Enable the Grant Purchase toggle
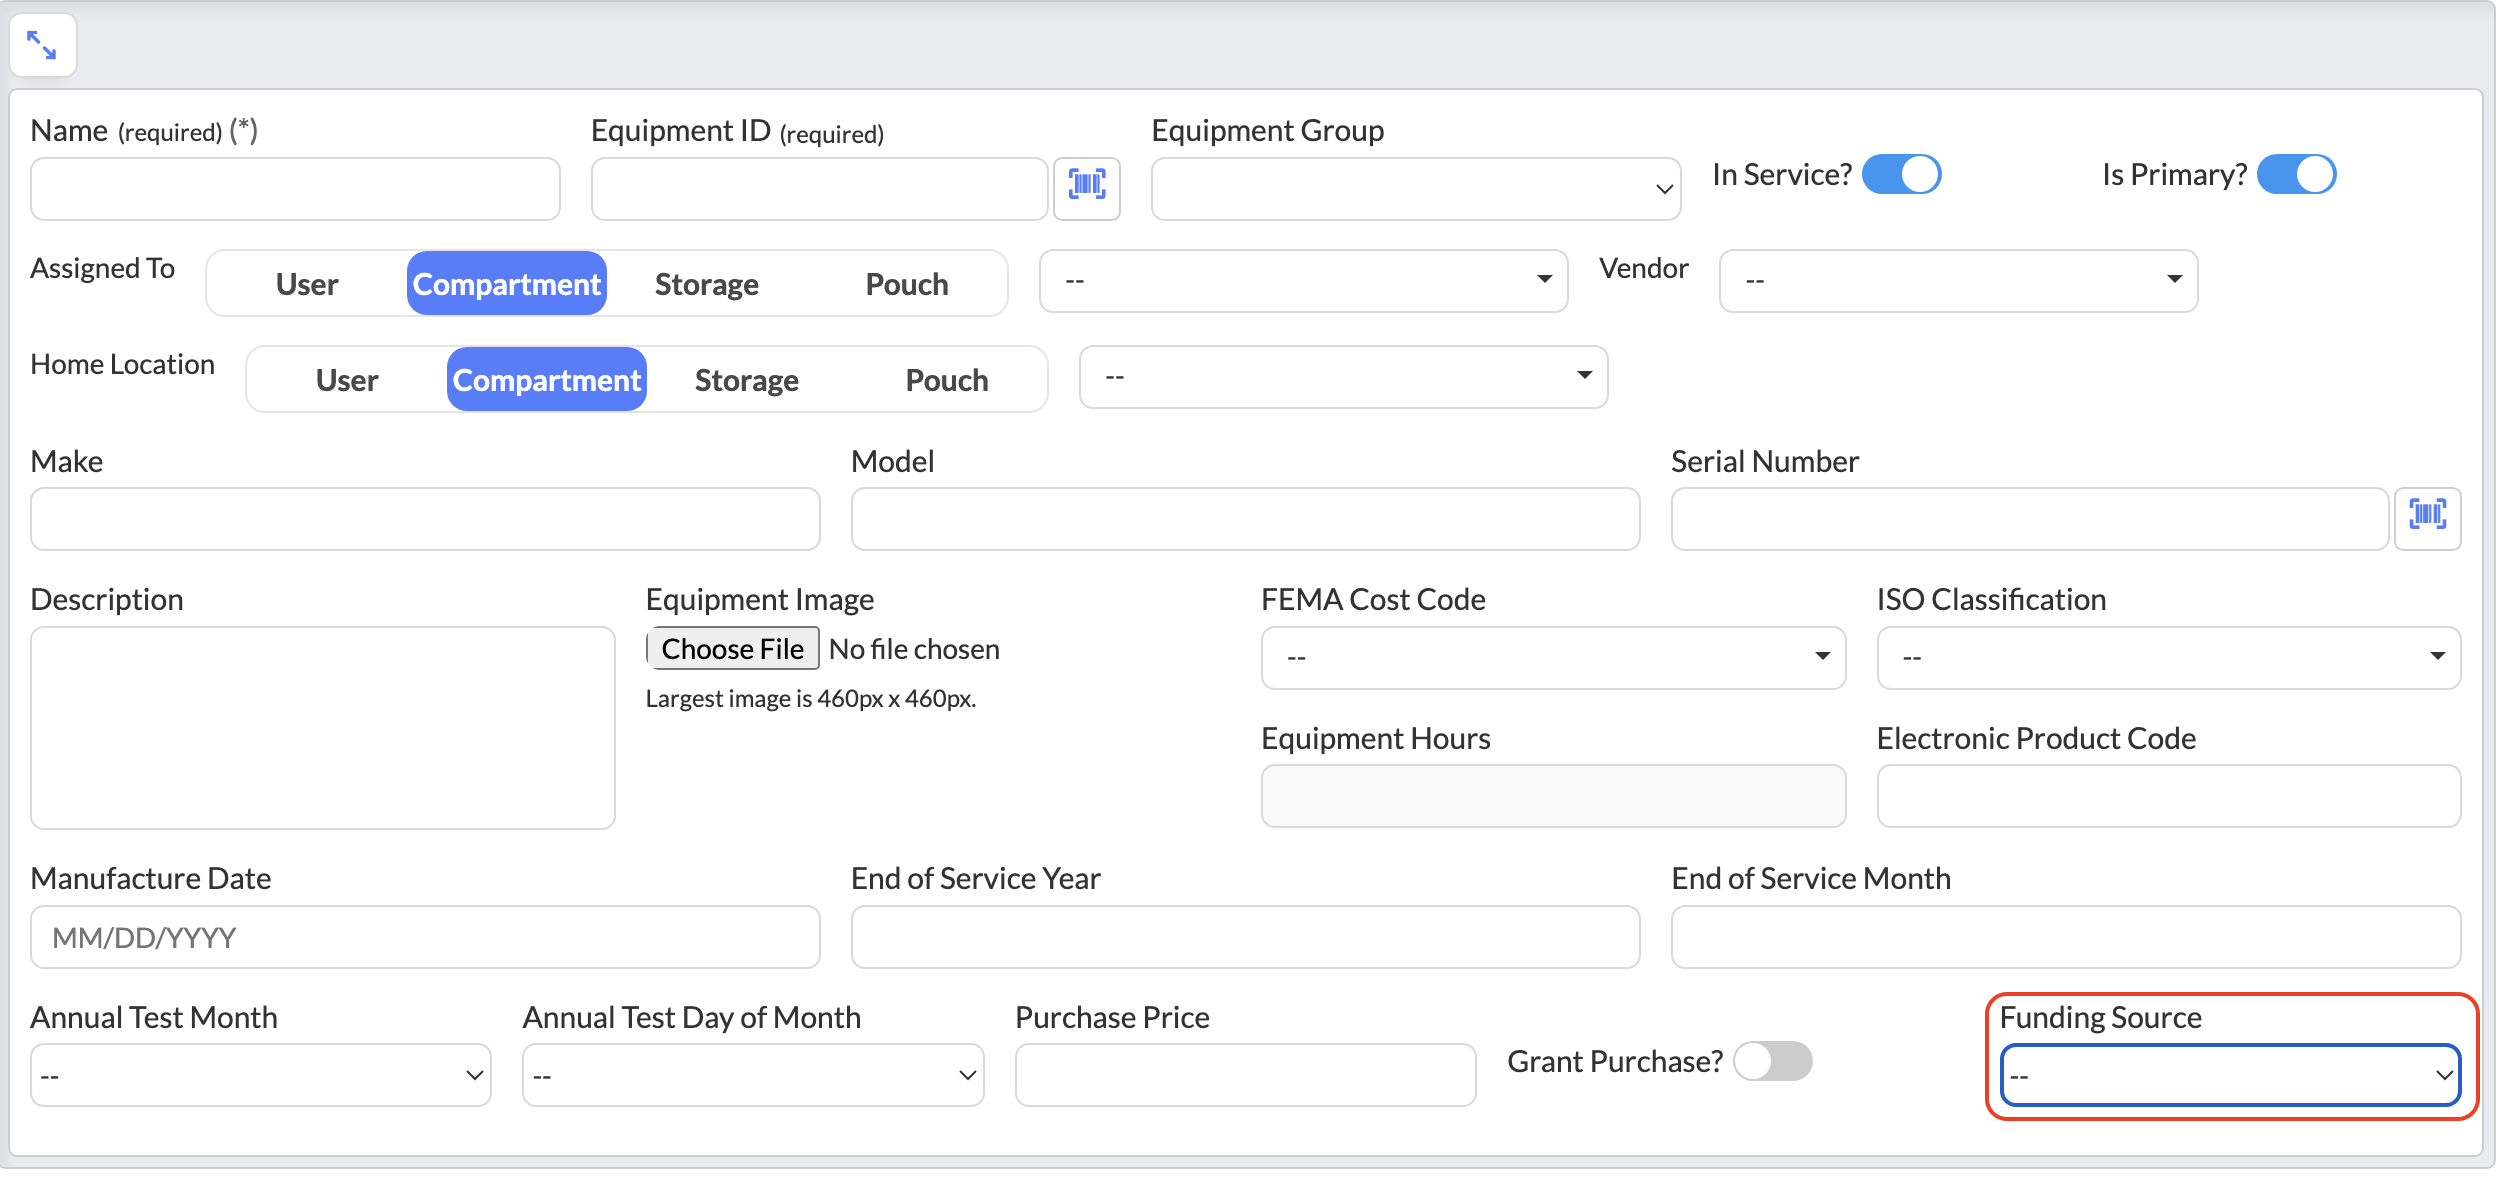The image size is (2506, 1194). tap(1773, 1061)
